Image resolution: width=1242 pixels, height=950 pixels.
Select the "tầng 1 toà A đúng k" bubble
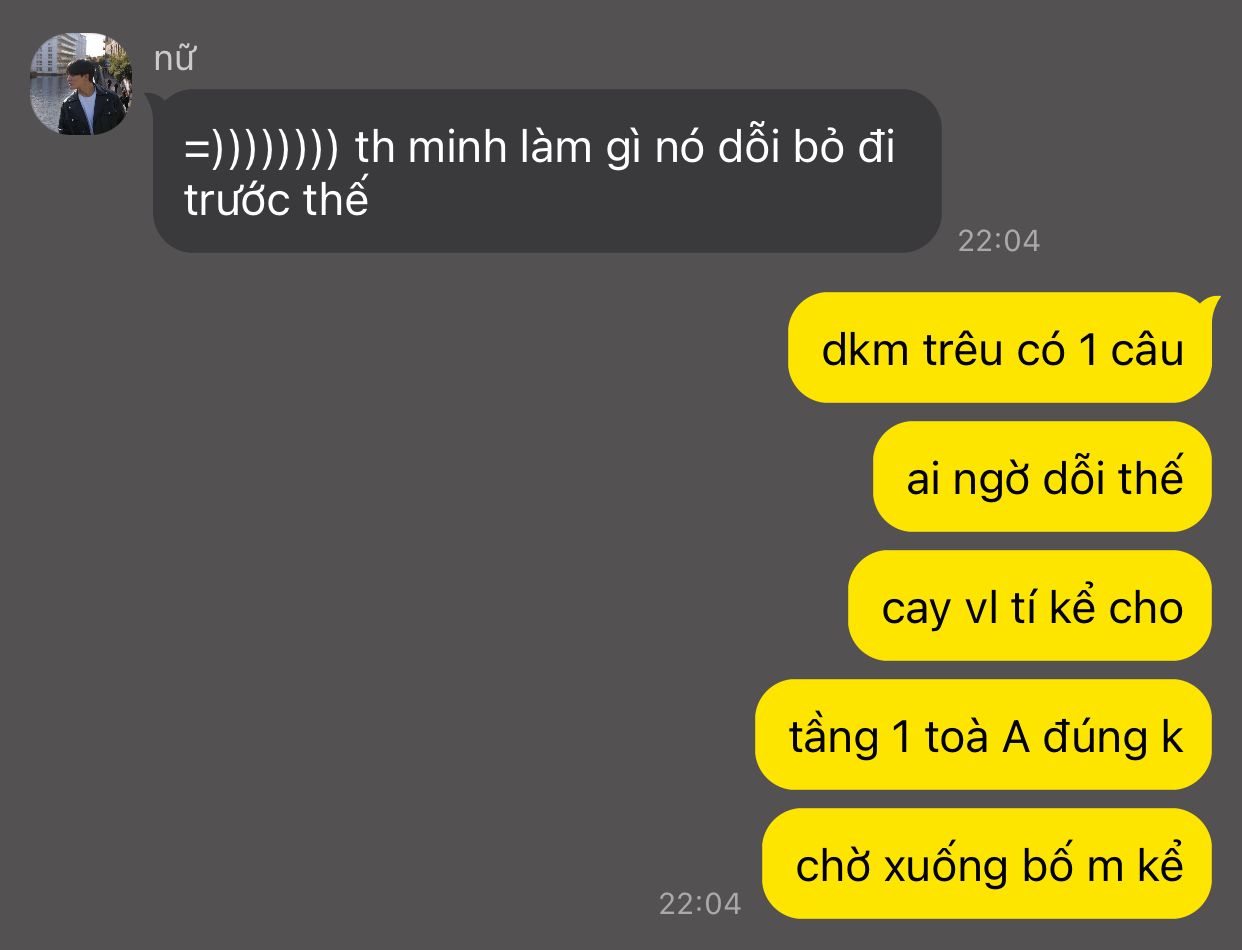[x=983, y=735]
